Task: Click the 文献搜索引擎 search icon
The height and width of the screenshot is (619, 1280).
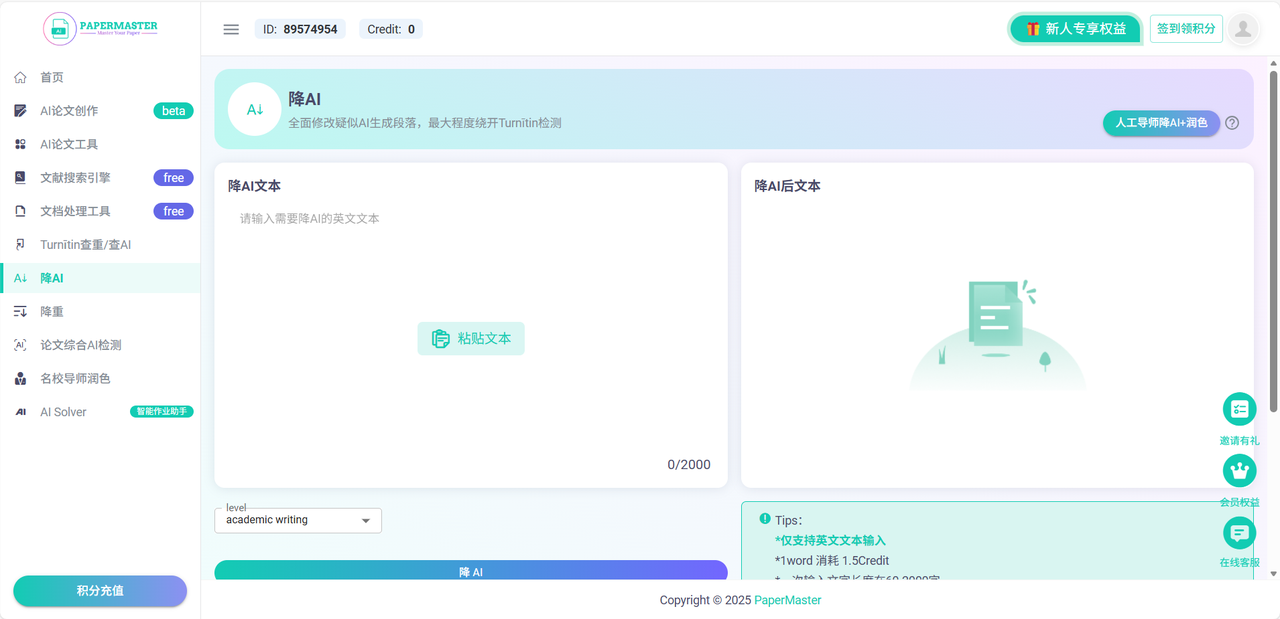Action: pos(20,178)
